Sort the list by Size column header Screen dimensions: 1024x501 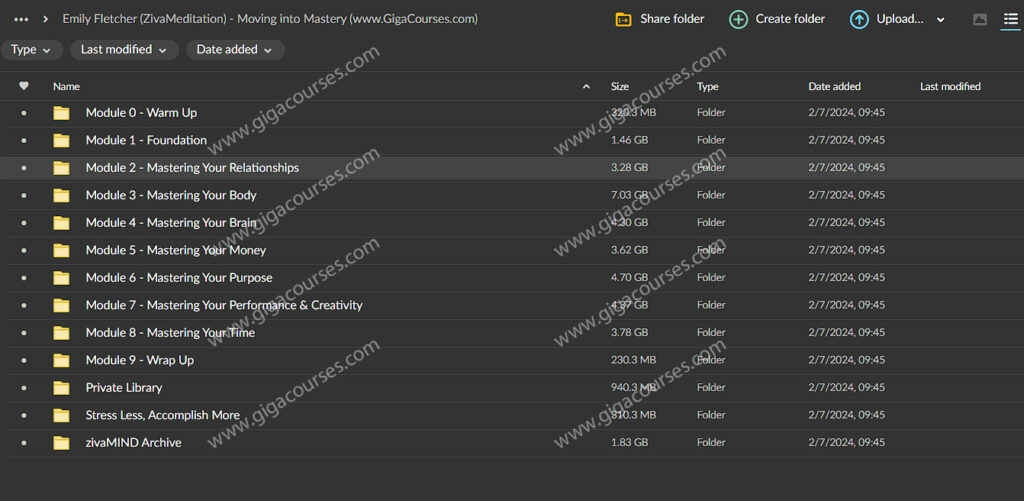620,87
